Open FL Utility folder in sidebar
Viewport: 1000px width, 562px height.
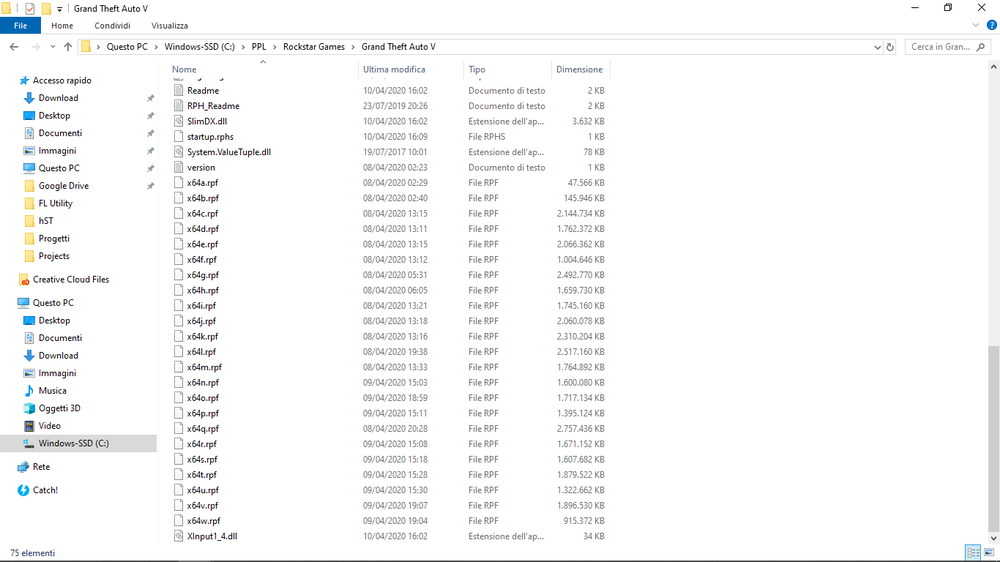coord(55,203)
